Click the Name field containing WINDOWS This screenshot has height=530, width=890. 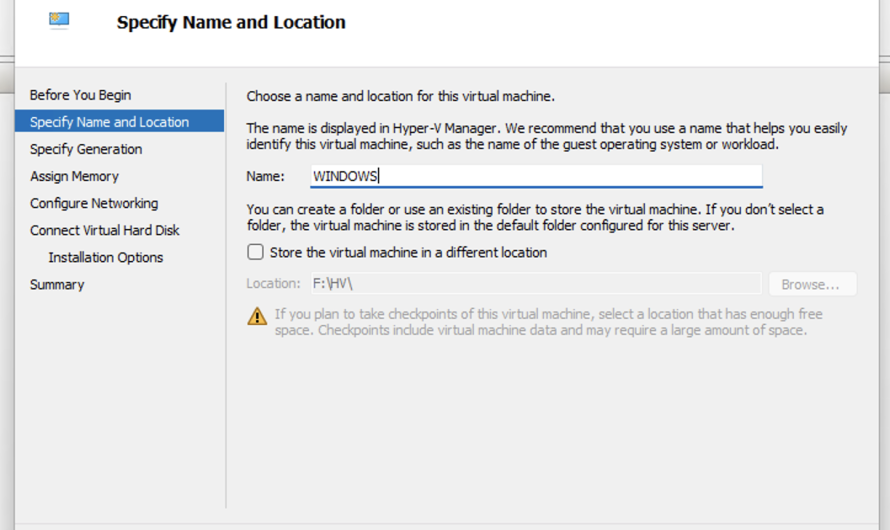(x=536, y=176)
